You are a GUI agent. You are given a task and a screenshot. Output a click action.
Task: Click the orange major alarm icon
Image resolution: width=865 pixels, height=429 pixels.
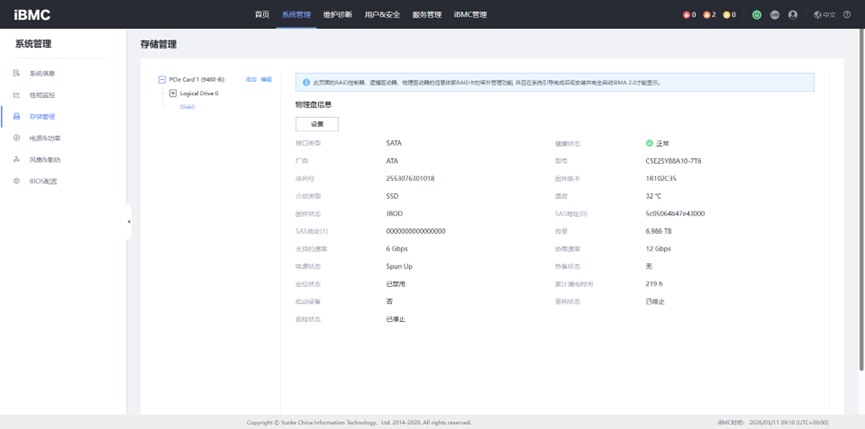709,15
